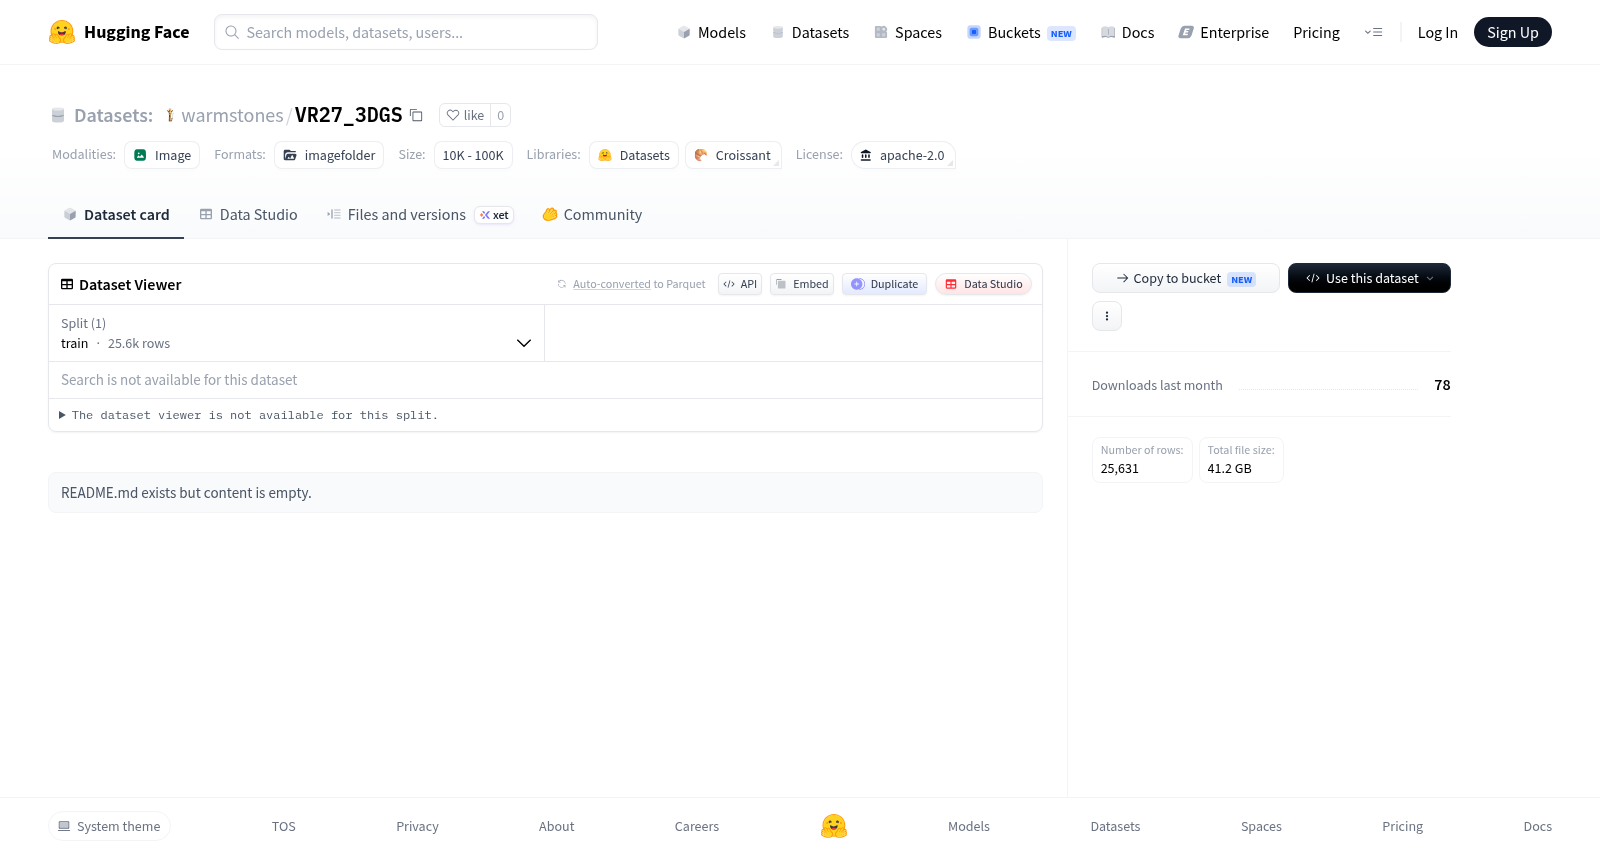The image size is (1600, 861).
Task: Focus the search models, datasets, users field
Action: click(x=406, y=32)
